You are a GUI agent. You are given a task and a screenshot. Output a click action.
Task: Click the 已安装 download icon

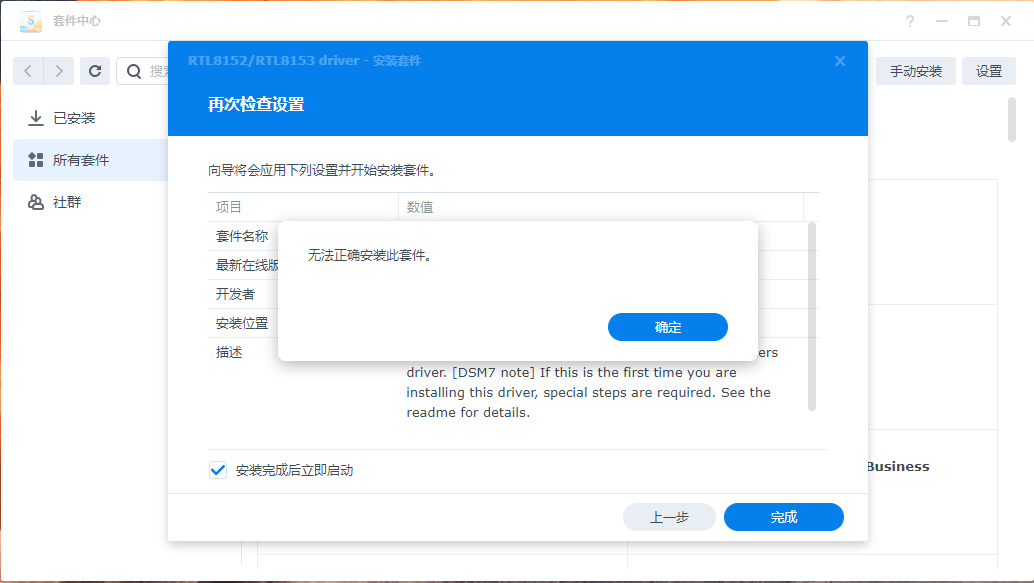36,118
